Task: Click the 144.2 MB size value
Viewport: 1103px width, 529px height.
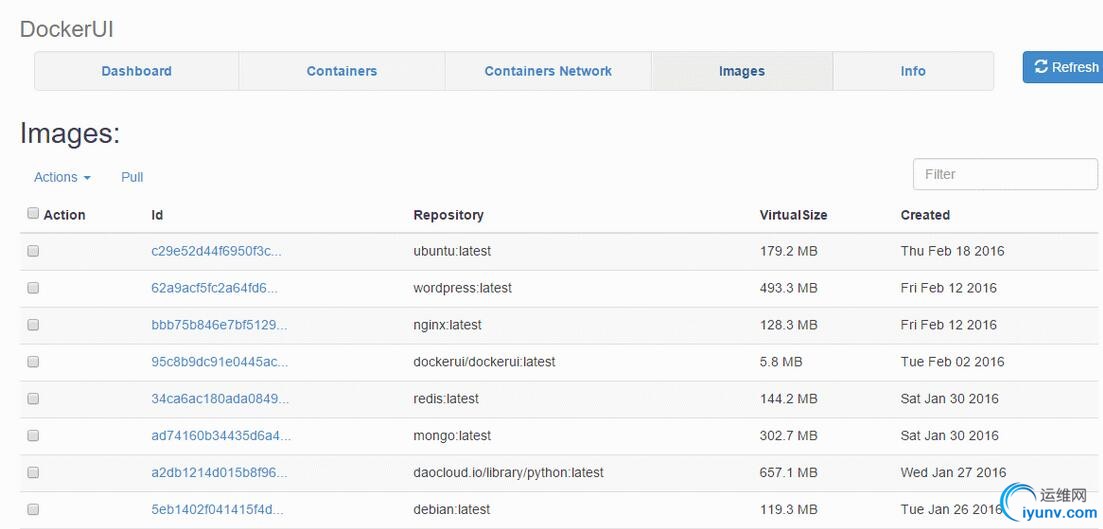Action: (789, 399)
